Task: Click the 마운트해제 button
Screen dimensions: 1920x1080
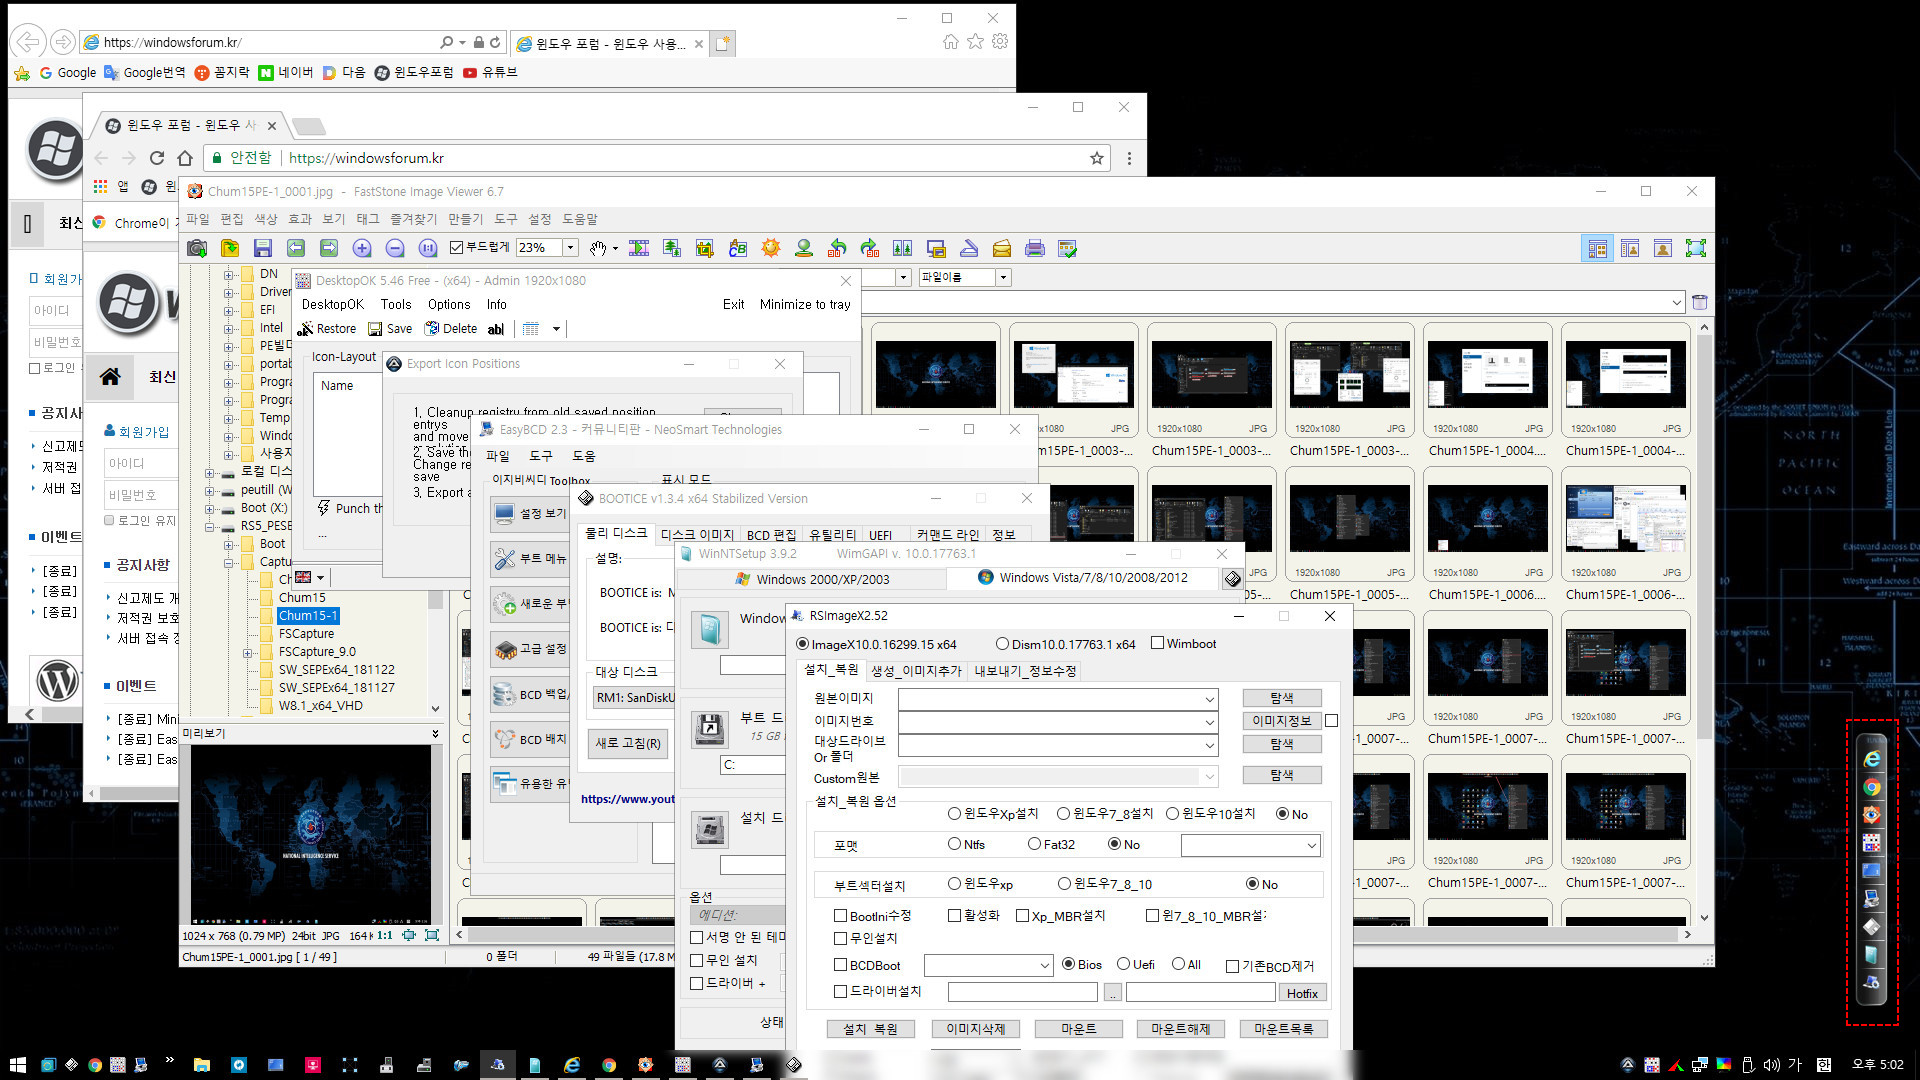Action: pyautogui.click(x=1180, y=1029)
